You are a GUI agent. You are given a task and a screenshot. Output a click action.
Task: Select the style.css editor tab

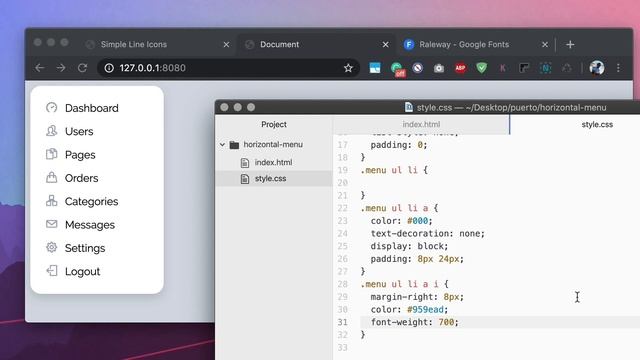coord(597,124)
